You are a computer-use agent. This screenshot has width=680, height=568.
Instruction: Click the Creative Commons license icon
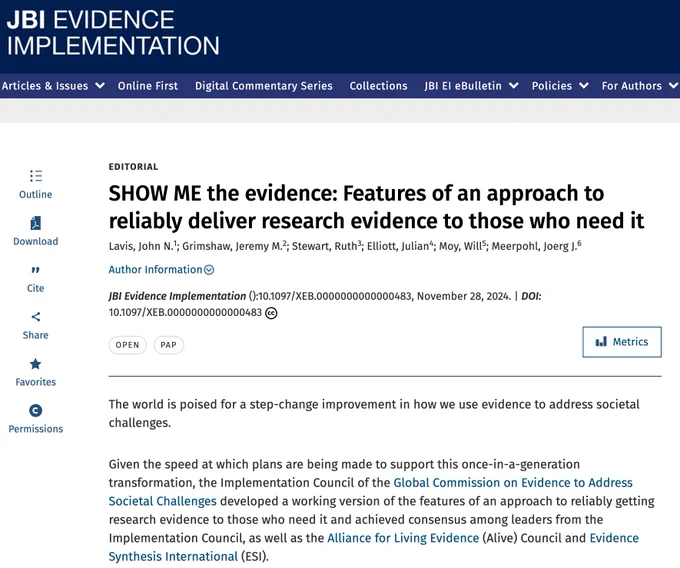(x=271, y=313)
